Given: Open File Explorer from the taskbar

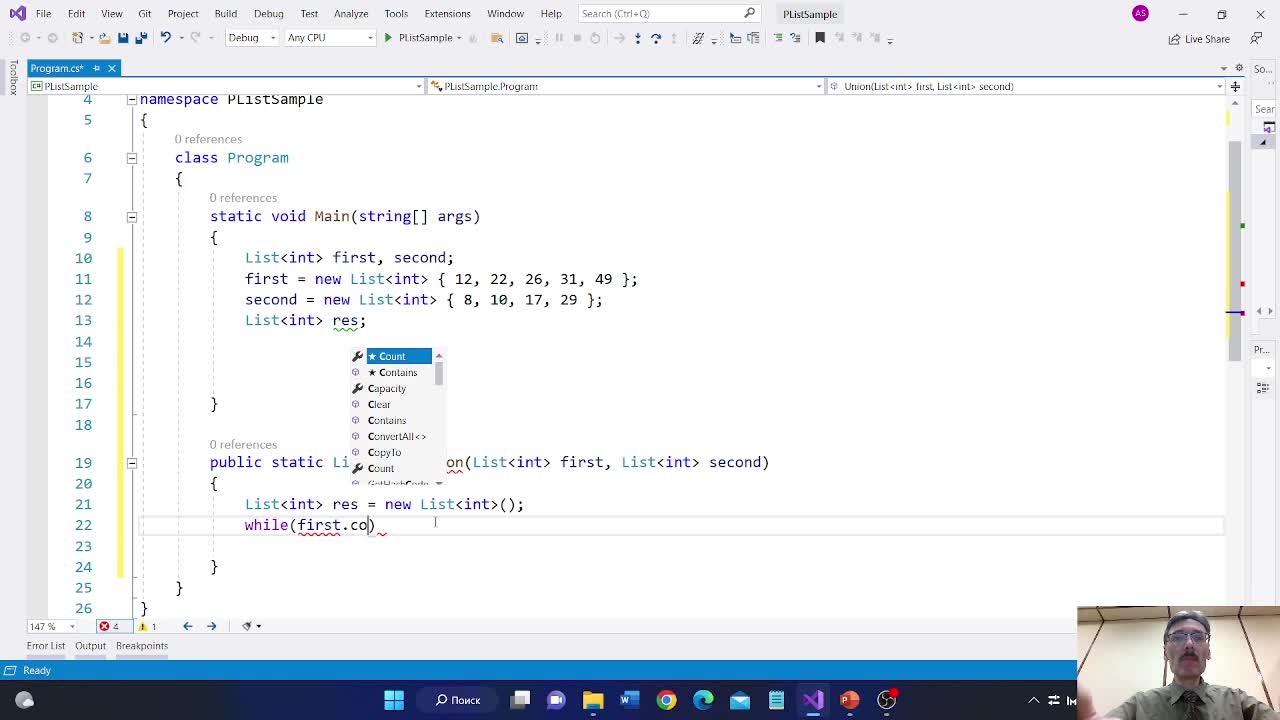Looking at the screenshot, I should tap(593, 700).
